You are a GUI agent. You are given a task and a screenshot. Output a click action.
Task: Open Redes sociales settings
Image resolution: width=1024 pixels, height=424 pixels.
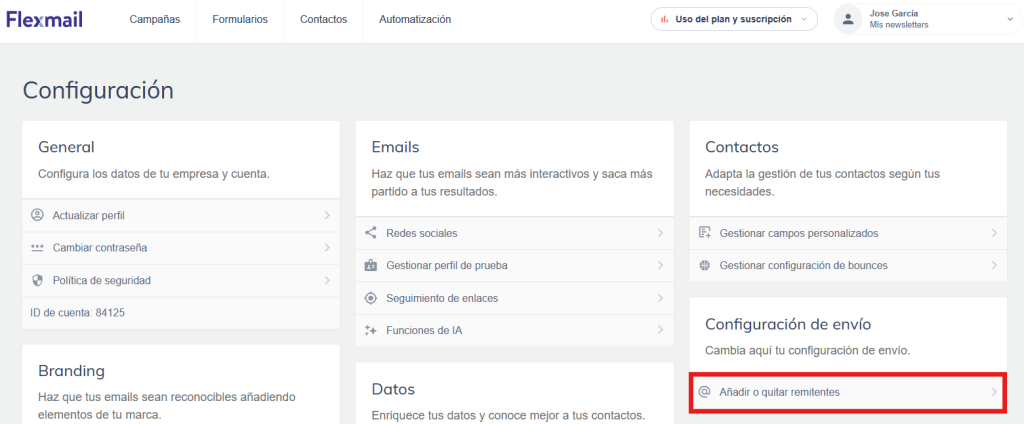(515, 233)
